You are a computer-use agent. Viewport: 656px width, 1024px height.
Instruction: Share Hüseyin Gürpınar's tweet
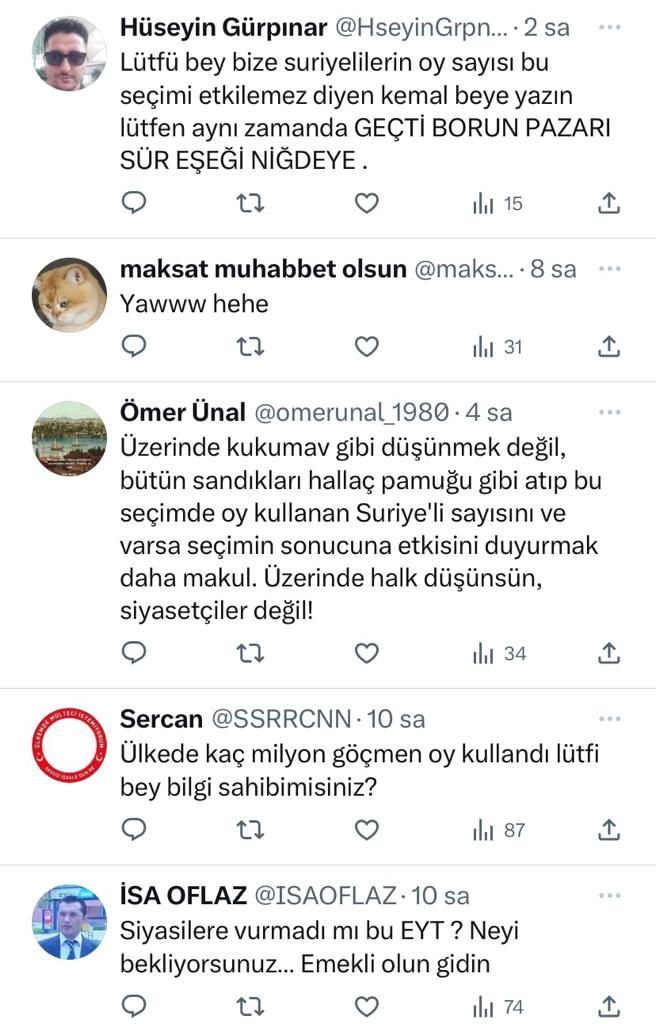tap(608, 203)
